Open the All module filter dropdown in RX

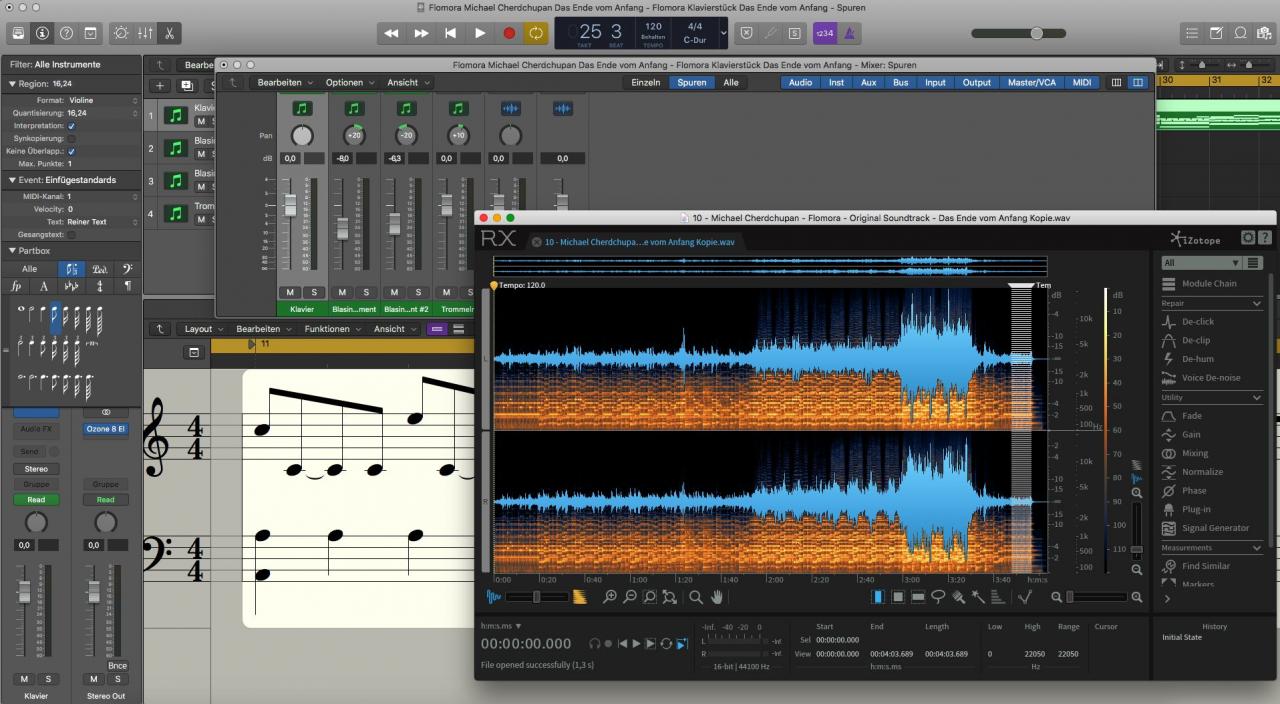[1200, 263]
